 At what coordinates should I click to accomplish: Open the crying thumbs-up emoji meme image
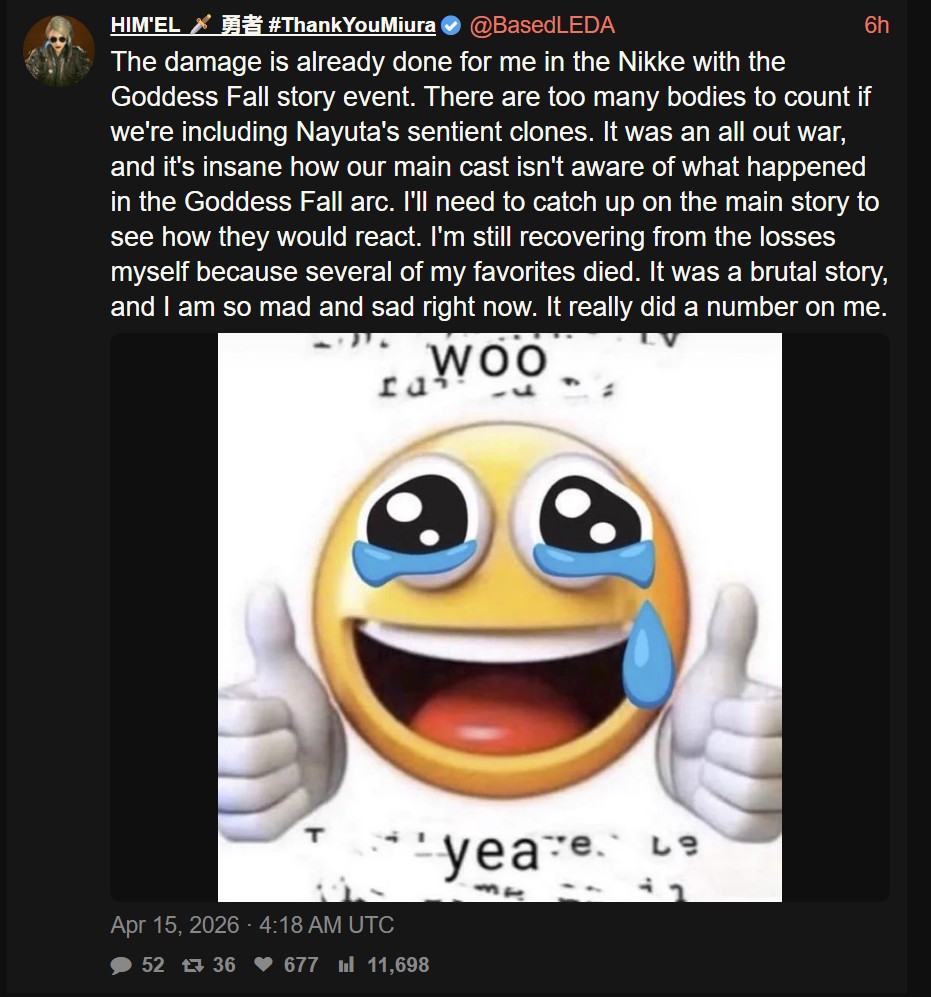coord(500,617)
